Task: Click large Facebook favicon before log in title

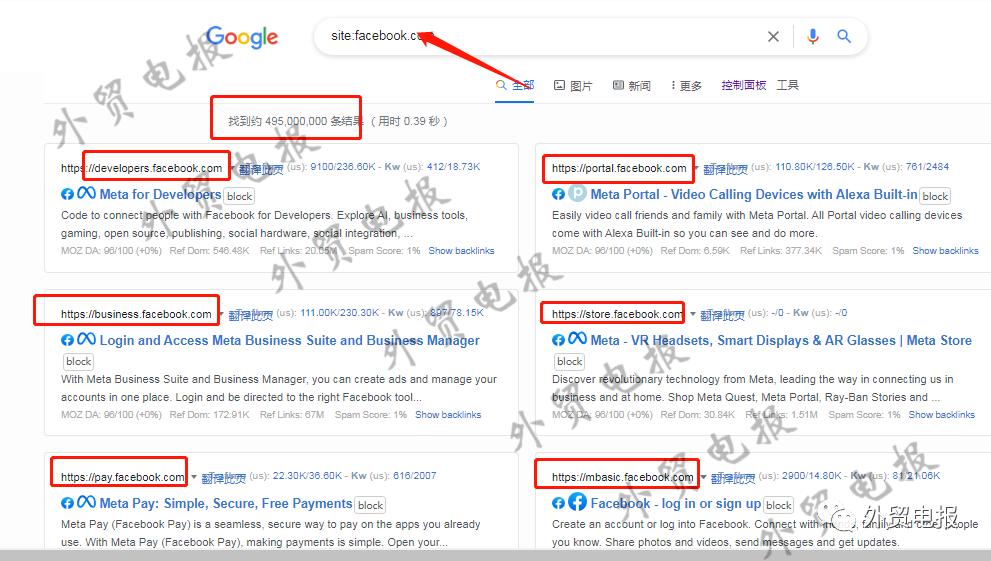Action: 578,502
